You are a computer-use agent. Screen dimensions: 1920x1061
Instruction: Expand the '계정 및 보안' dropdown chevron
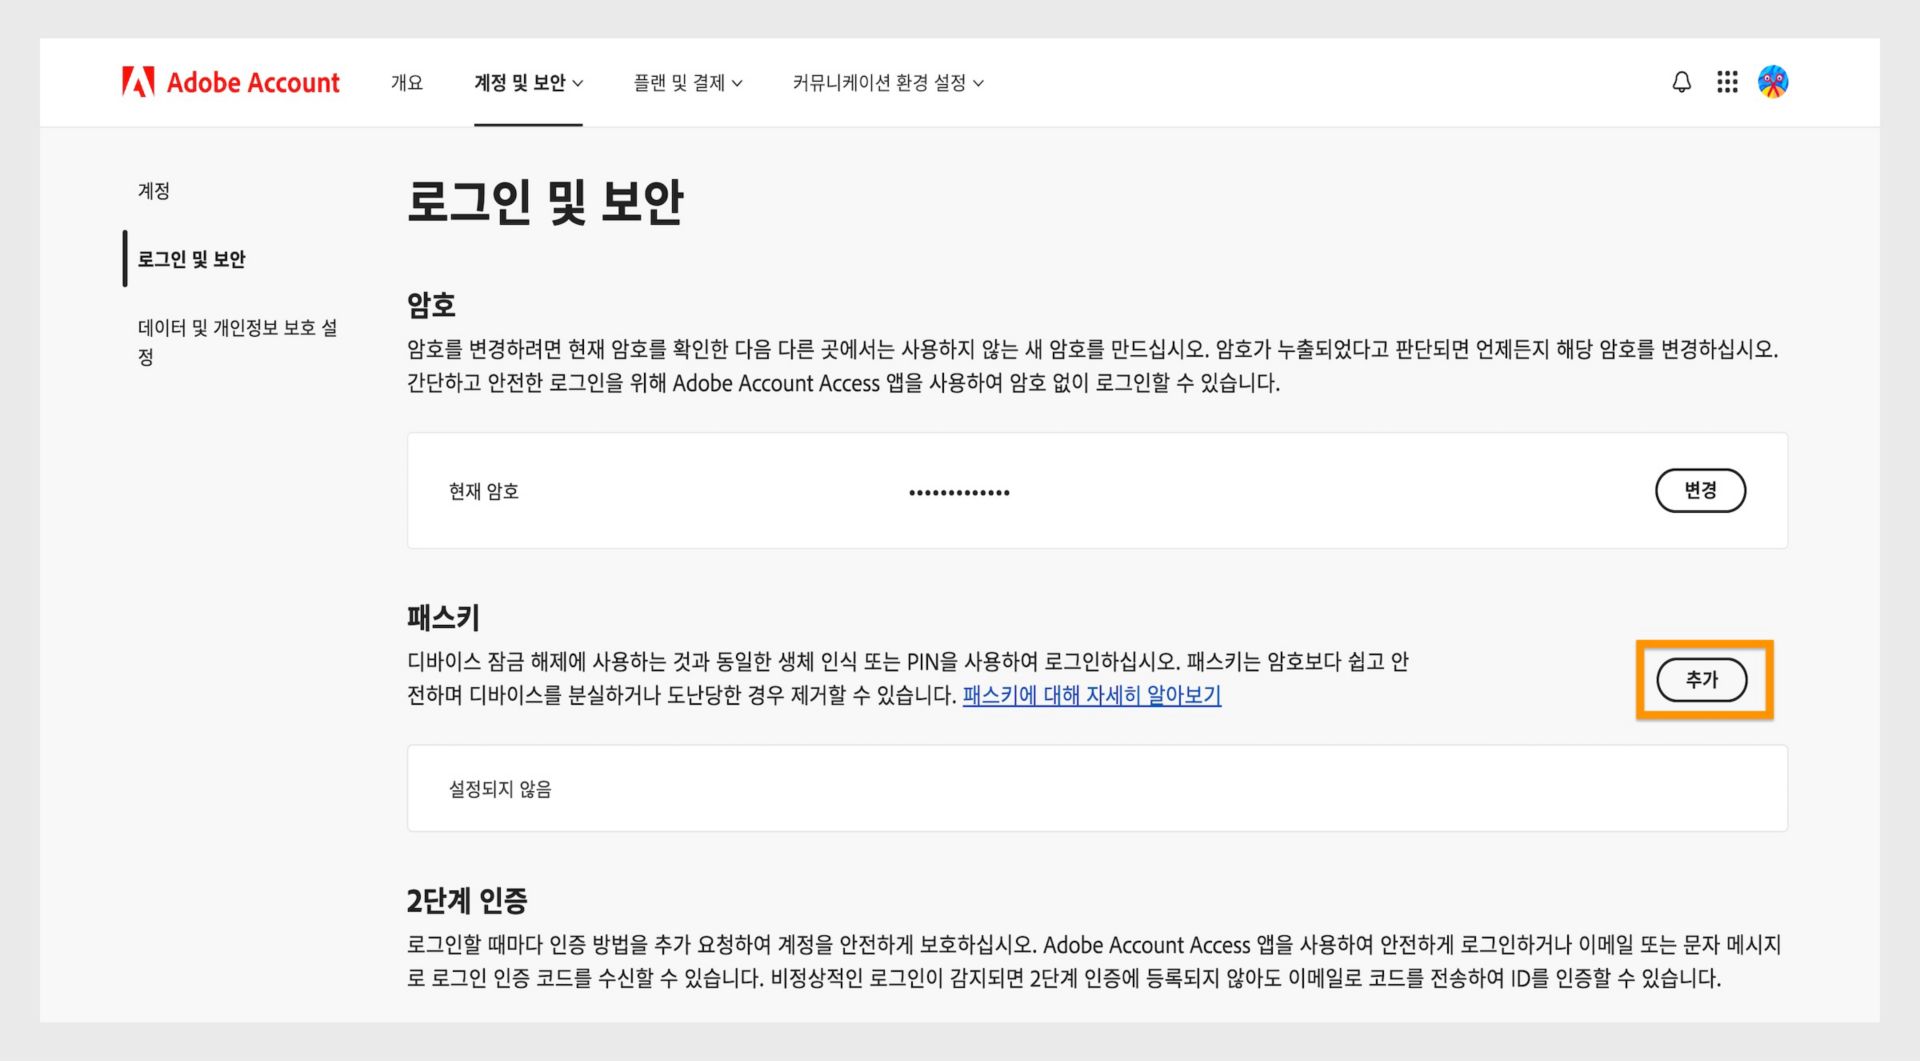tap(578, 84)
